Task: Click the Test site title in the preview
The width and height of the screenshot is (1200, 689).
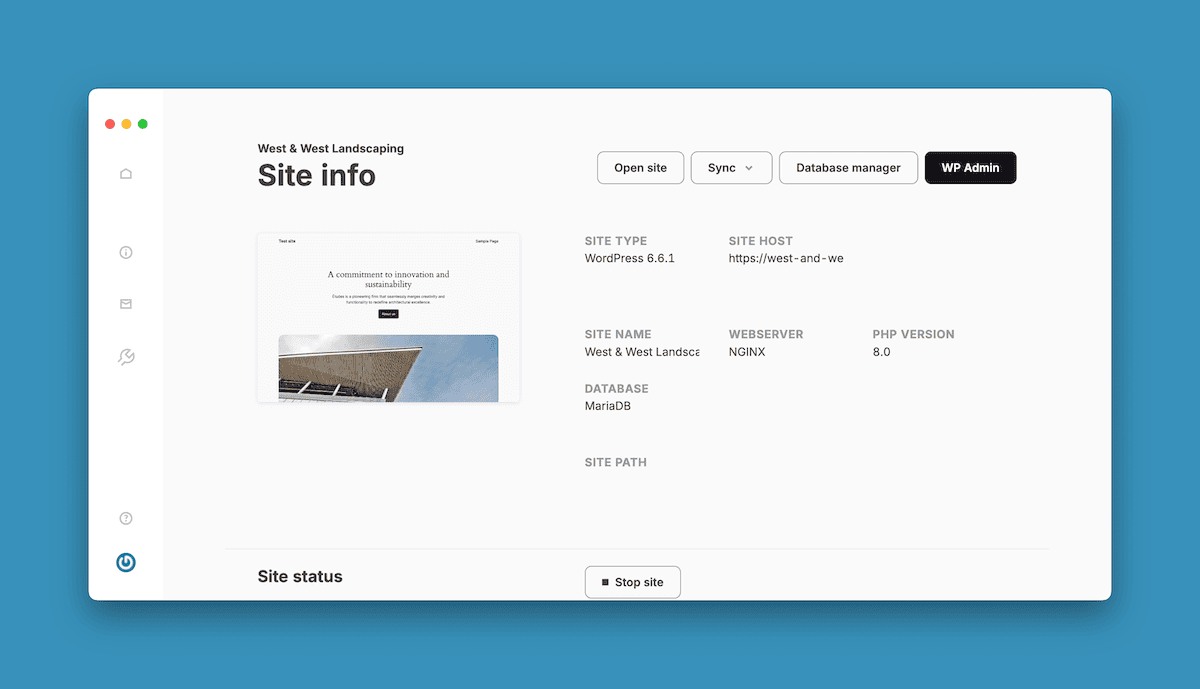Action: [x=287, y=241]
